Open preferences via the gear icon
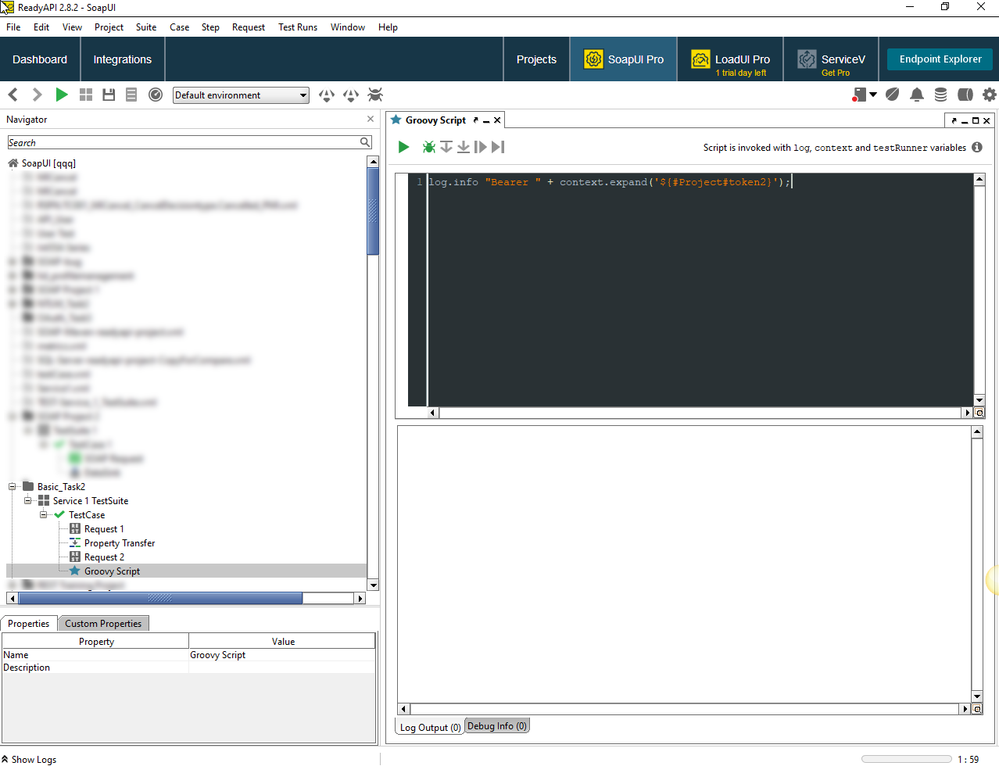Viewport: 999px width, 766px height. 989,95
